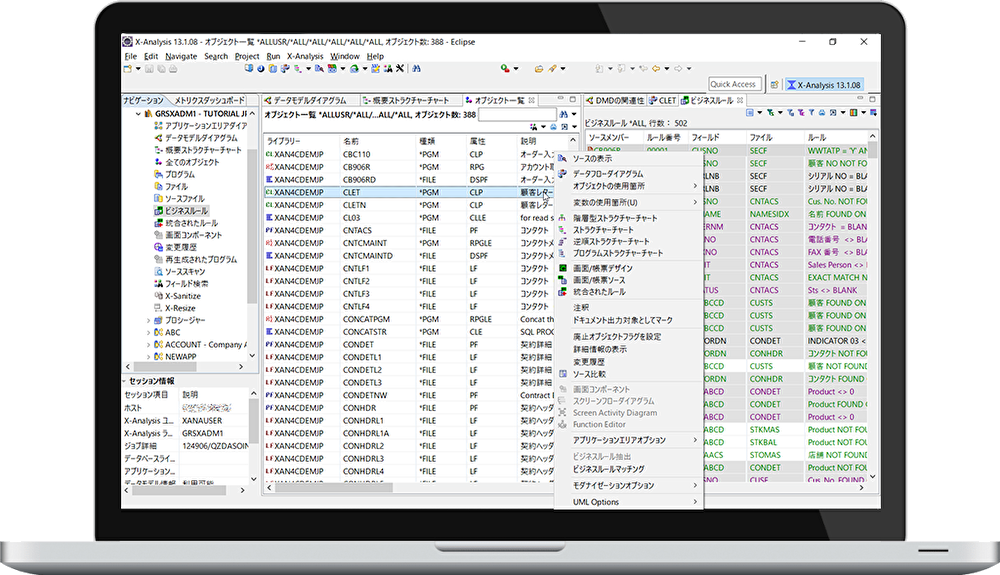Collapse GRSXADM1 - TUTORIAL tree root

coord(138,113)
